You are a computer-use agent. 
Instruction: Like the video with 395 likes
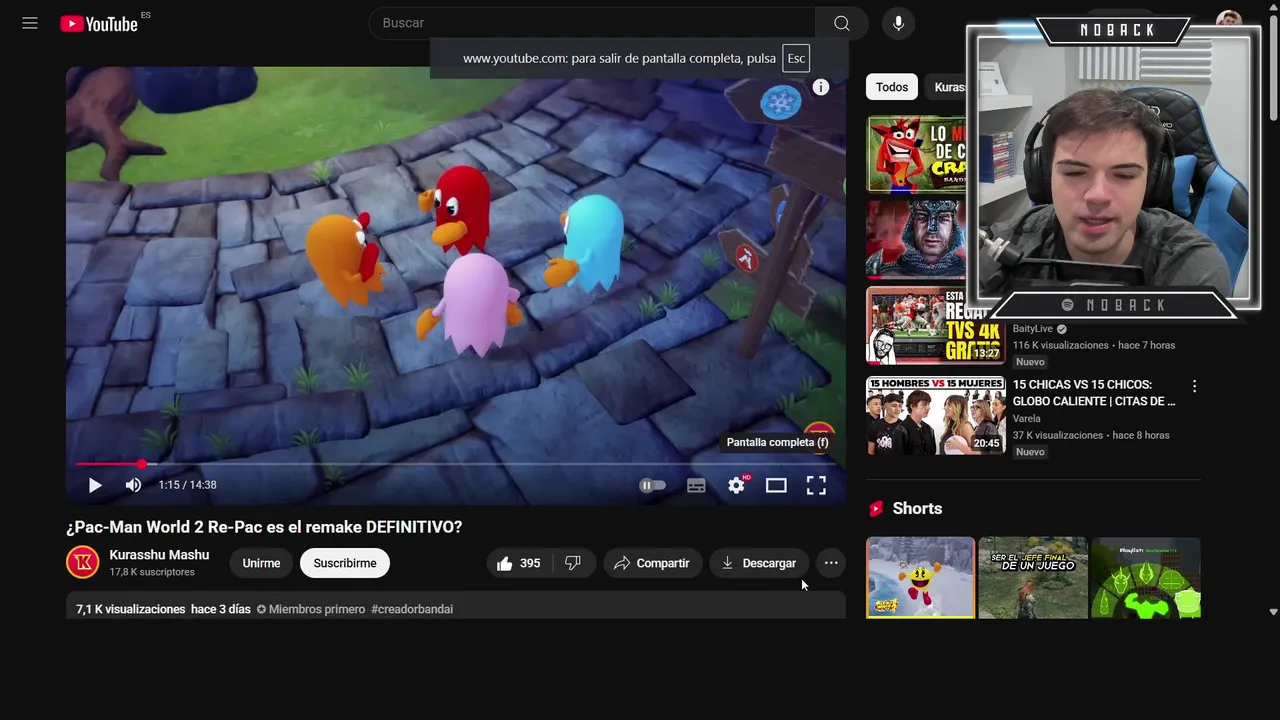click(x=519, y=563)
